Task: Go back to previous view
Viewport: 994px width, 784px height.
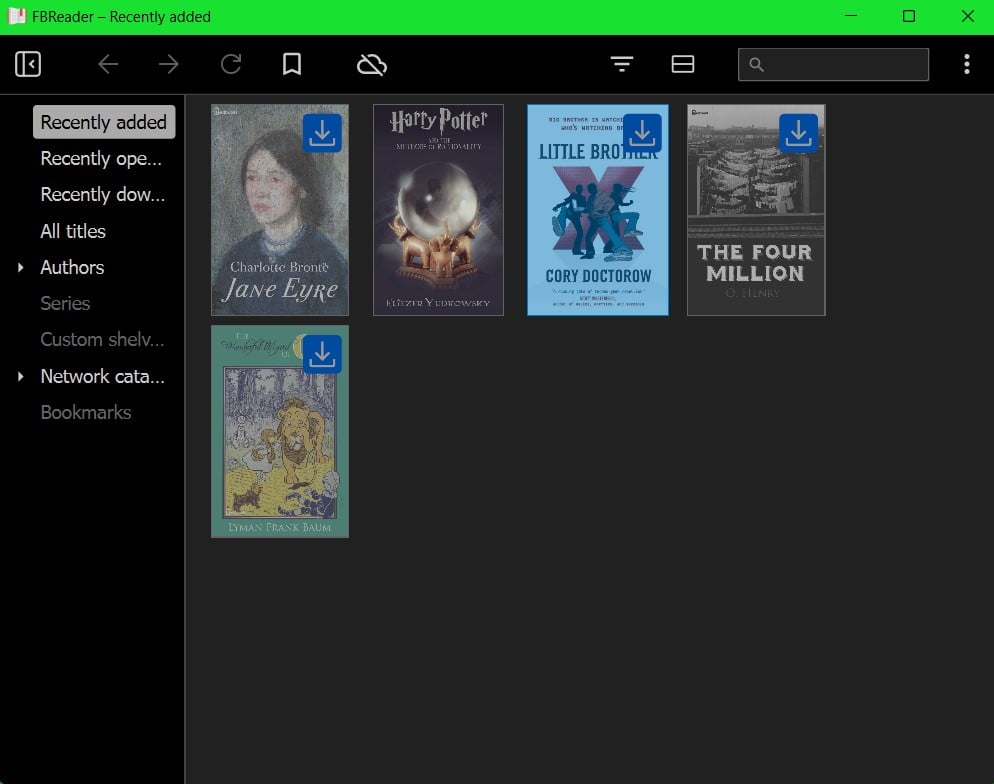Action: coord(108,64)
